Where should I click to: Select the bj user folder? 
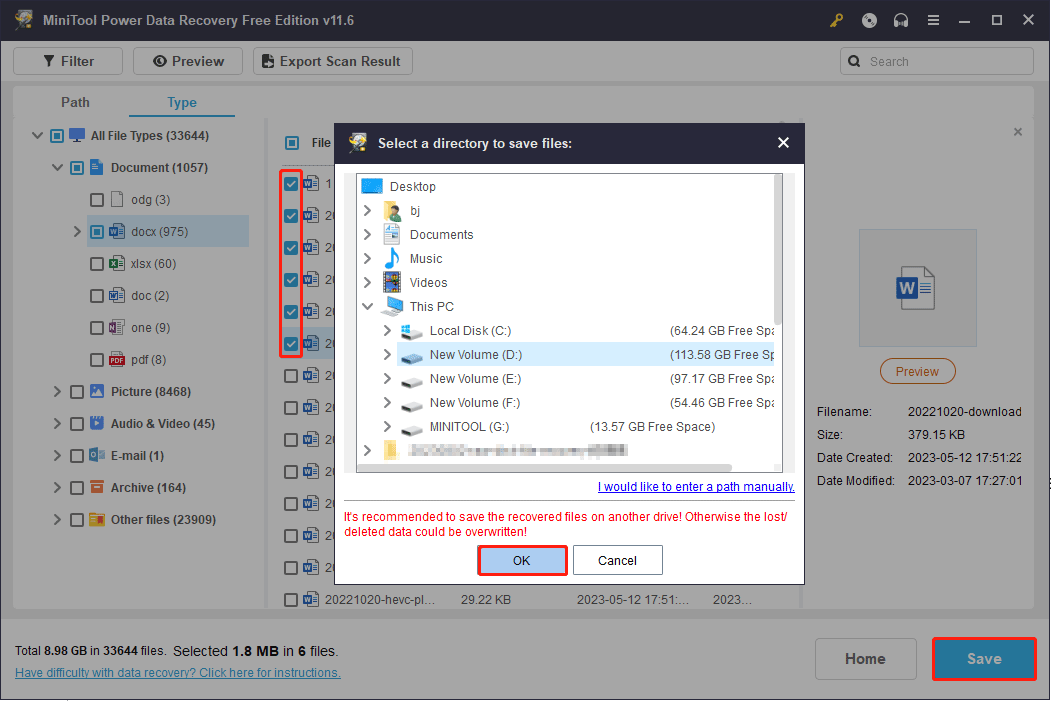tap(414, 210)
